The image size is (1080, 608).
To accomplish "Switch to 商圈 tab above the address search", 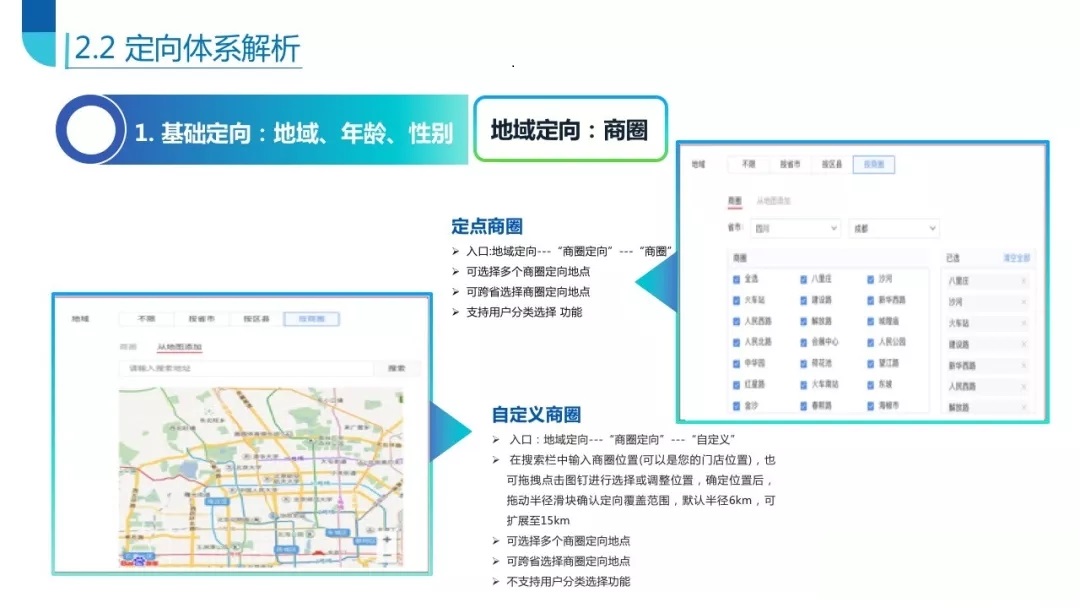I will tap(128, 347).
